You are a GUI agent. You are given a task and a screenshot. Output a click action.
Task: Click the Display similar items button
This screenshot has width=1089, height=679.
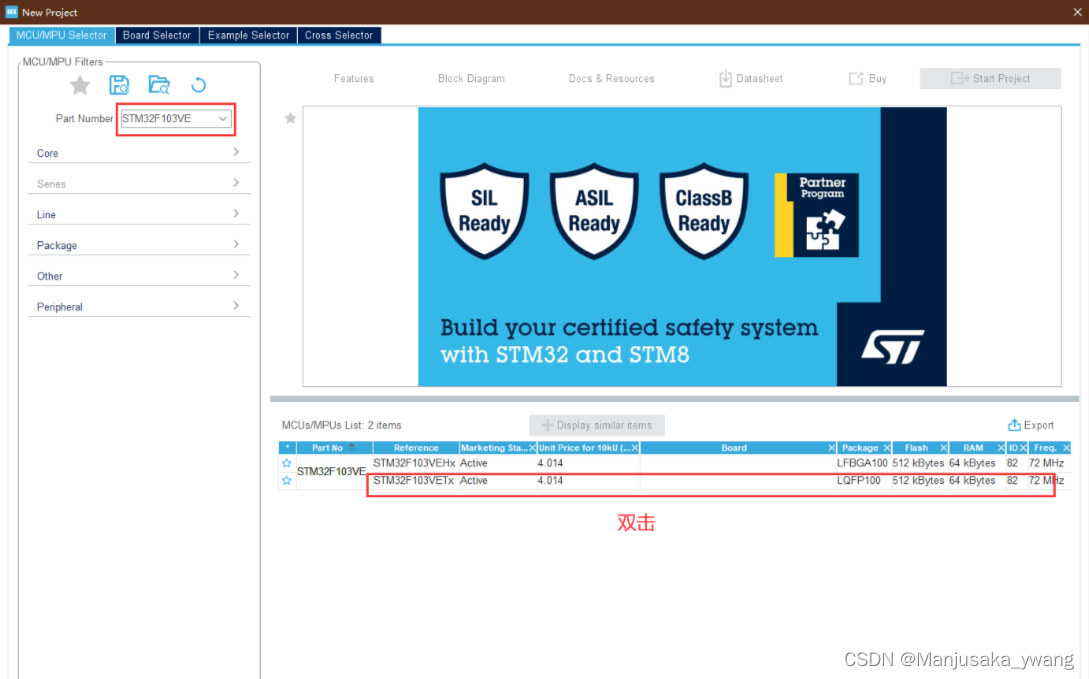click(596, 424)
